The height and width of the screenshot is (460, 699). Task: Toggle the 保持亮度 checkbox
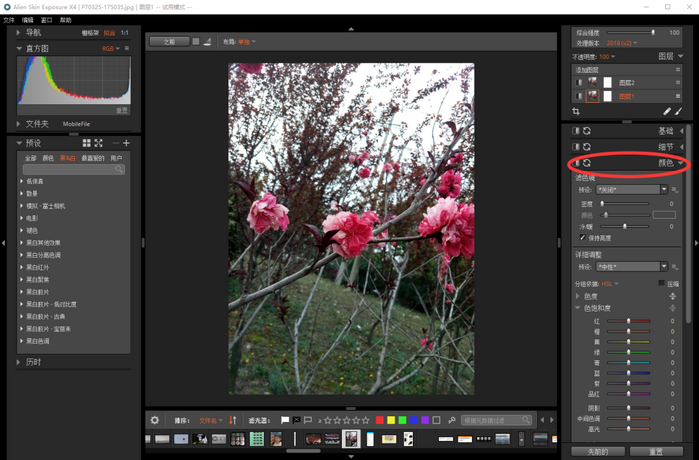tap(583, 238)
